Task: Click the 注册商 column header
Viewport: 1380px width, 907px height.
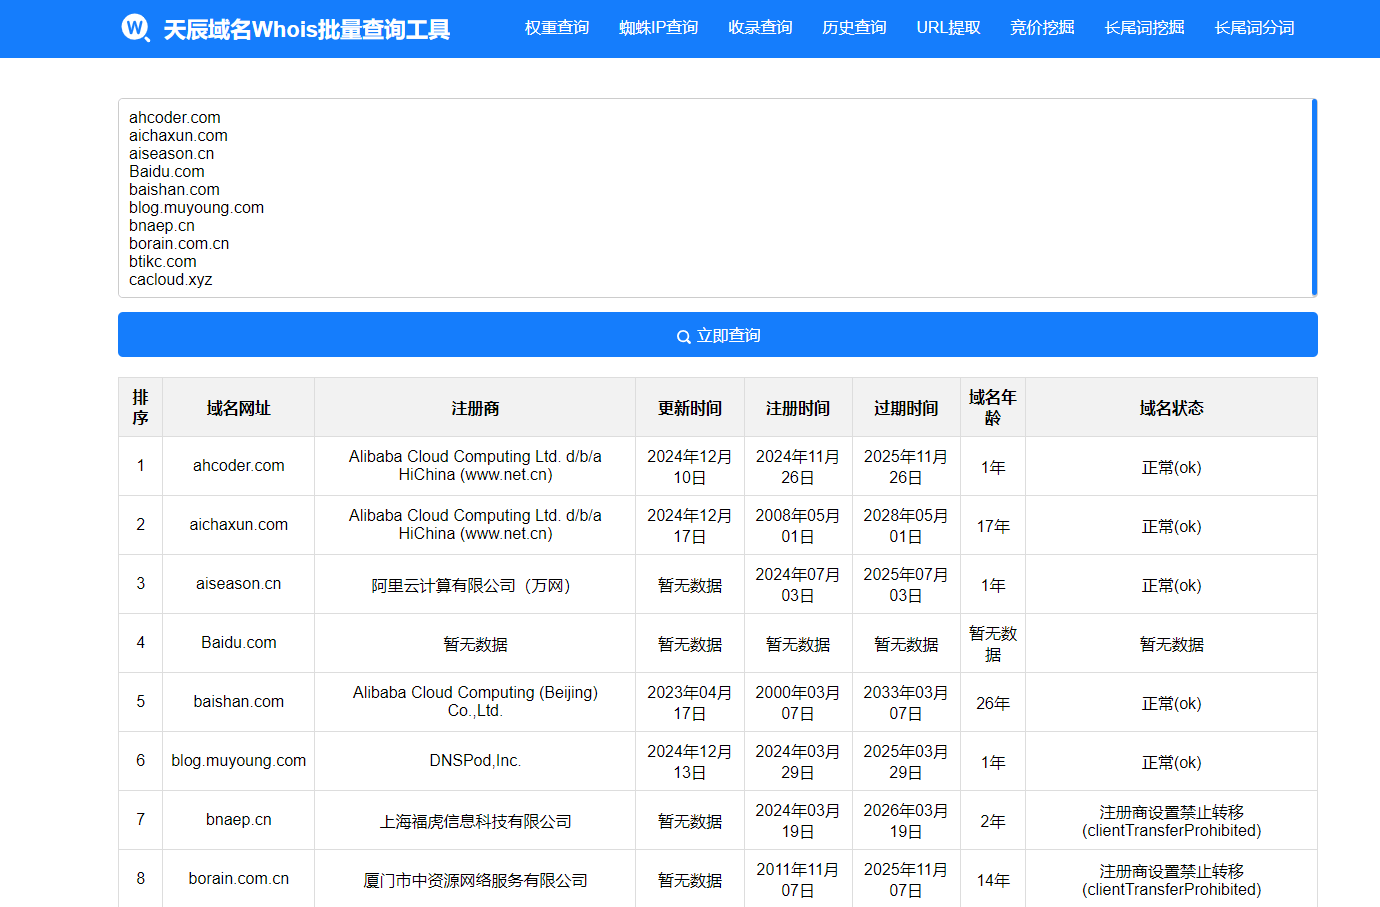Action: (475, 408)
